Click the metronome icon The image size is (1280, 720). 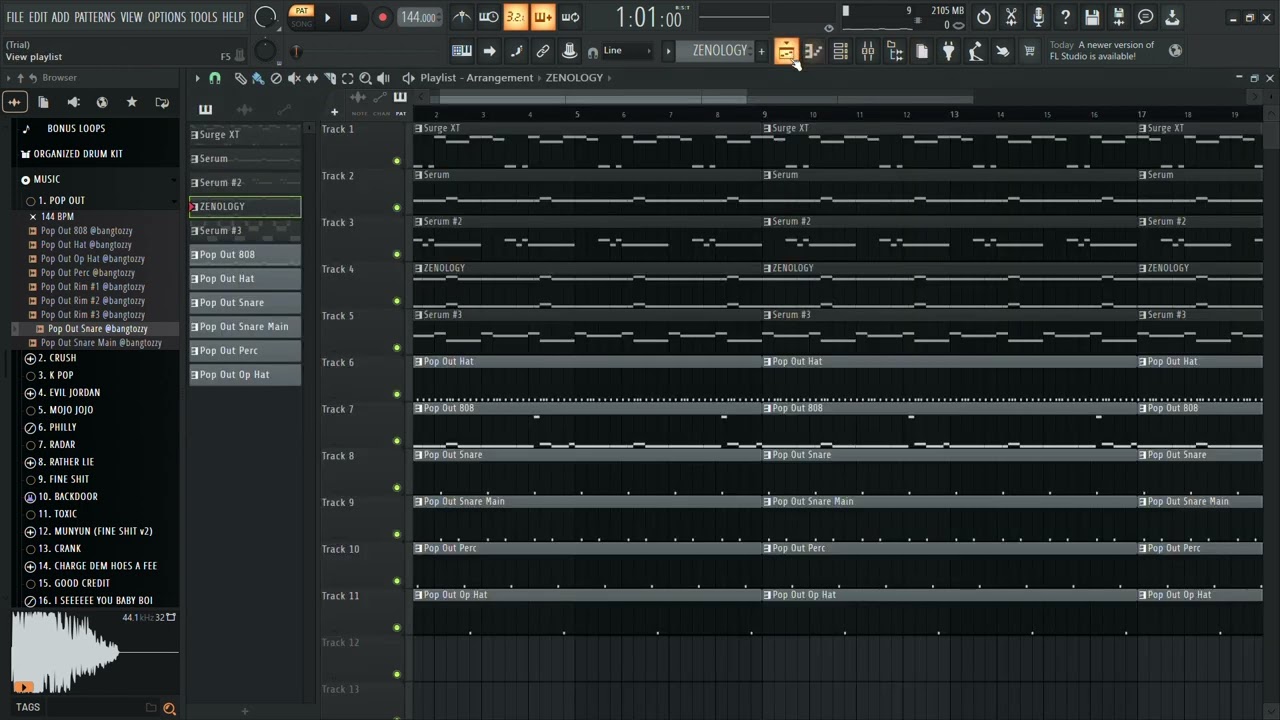click(461, 17)
